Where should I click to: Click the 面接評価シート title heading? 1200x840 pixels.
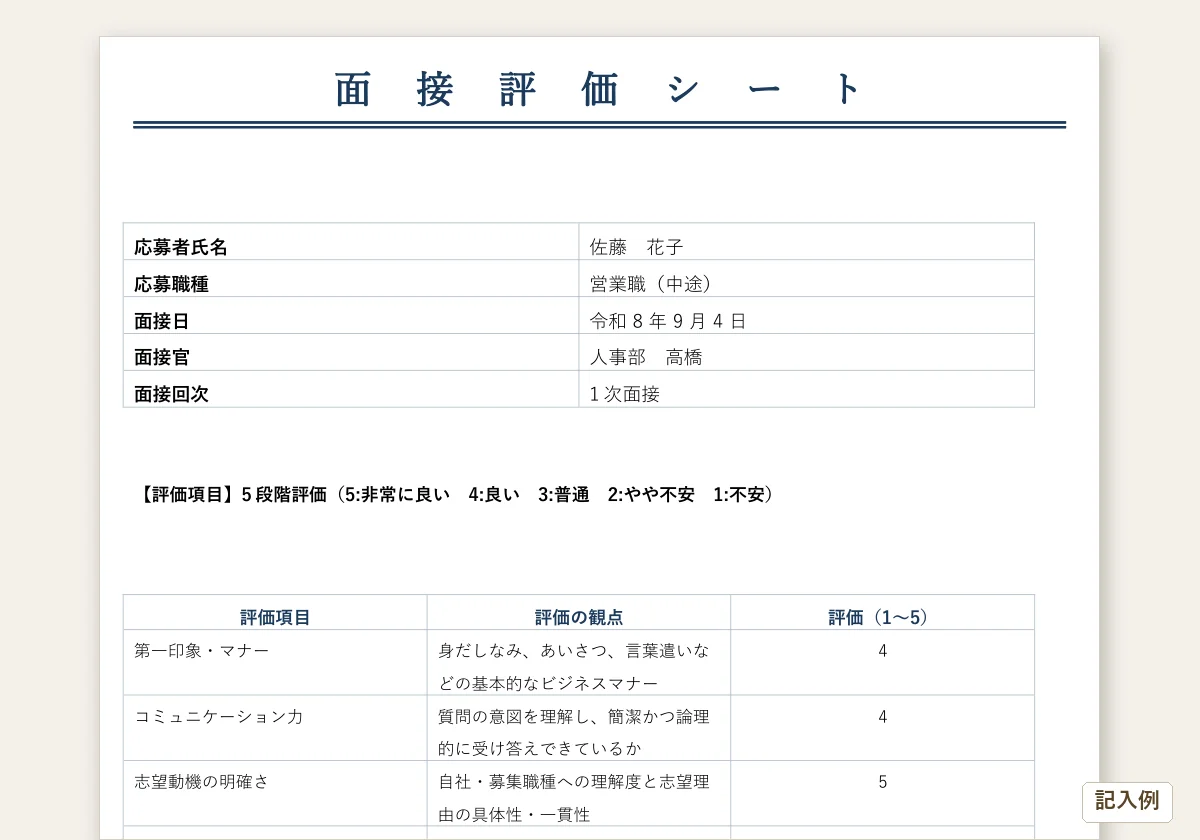(599, 90)
